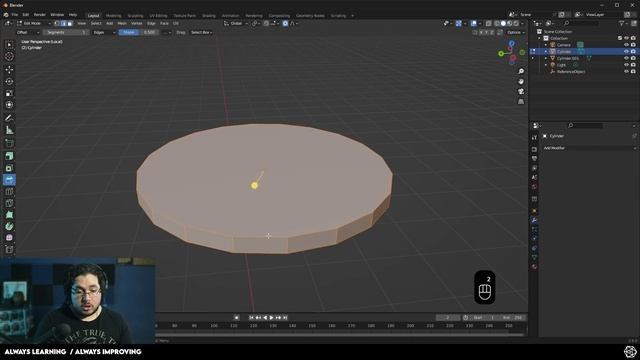This screenshot has width=640, height=360.
Task: Click the timeline horizontal scrollbar
Action: (340, 334)
